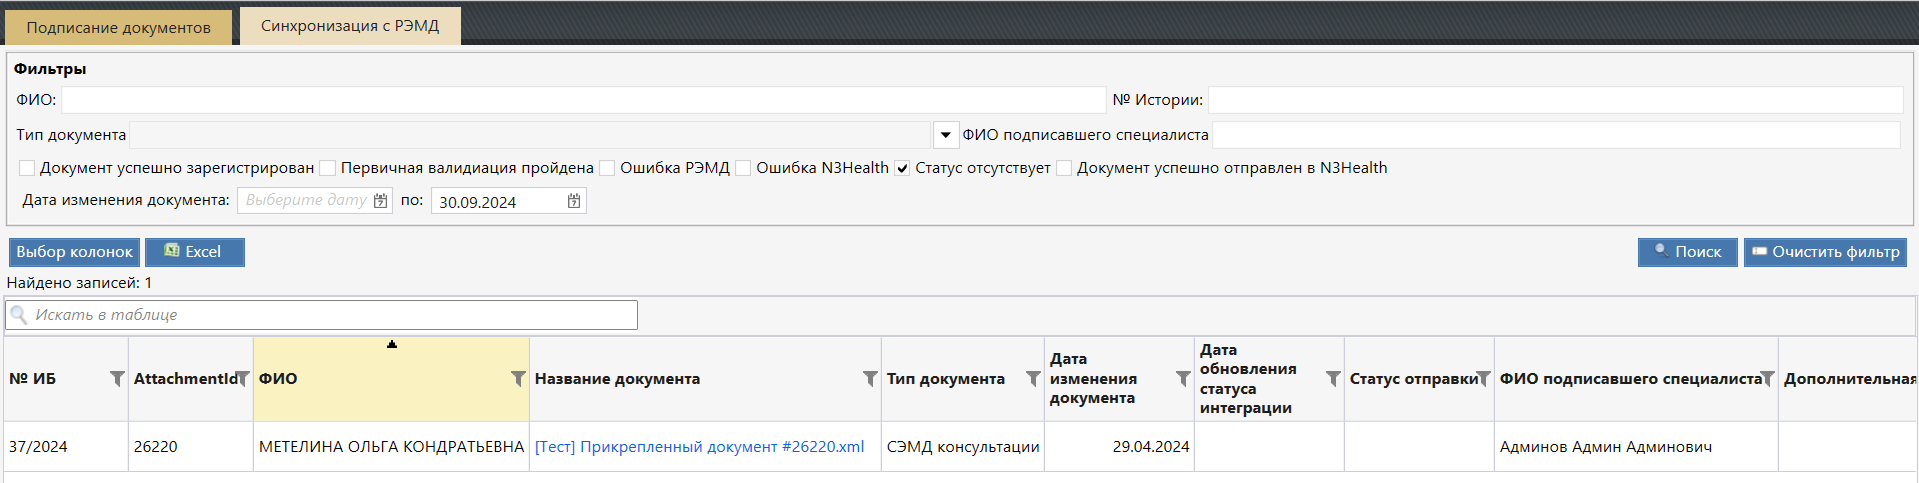Image resolution: width=1919 pixels, height=483 pixels.
Task: Click filter icon in ФИО column header
Action: (518, 379)
